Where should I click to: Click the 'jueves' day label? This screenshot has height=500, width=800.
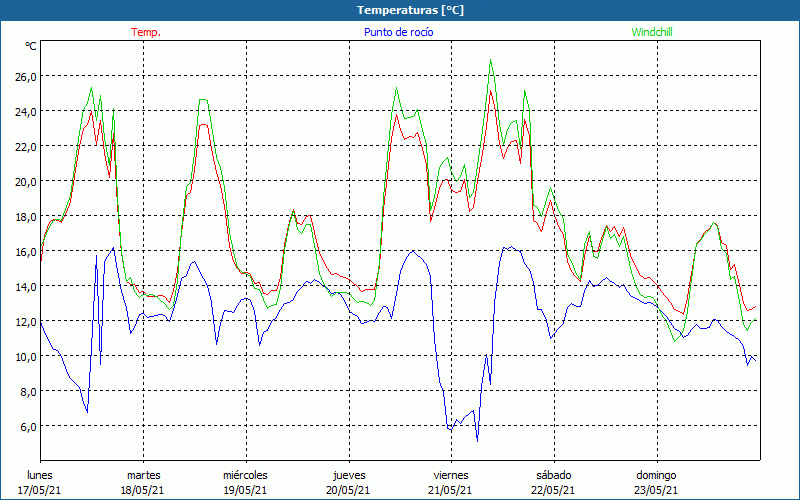[x=349, y=476]
